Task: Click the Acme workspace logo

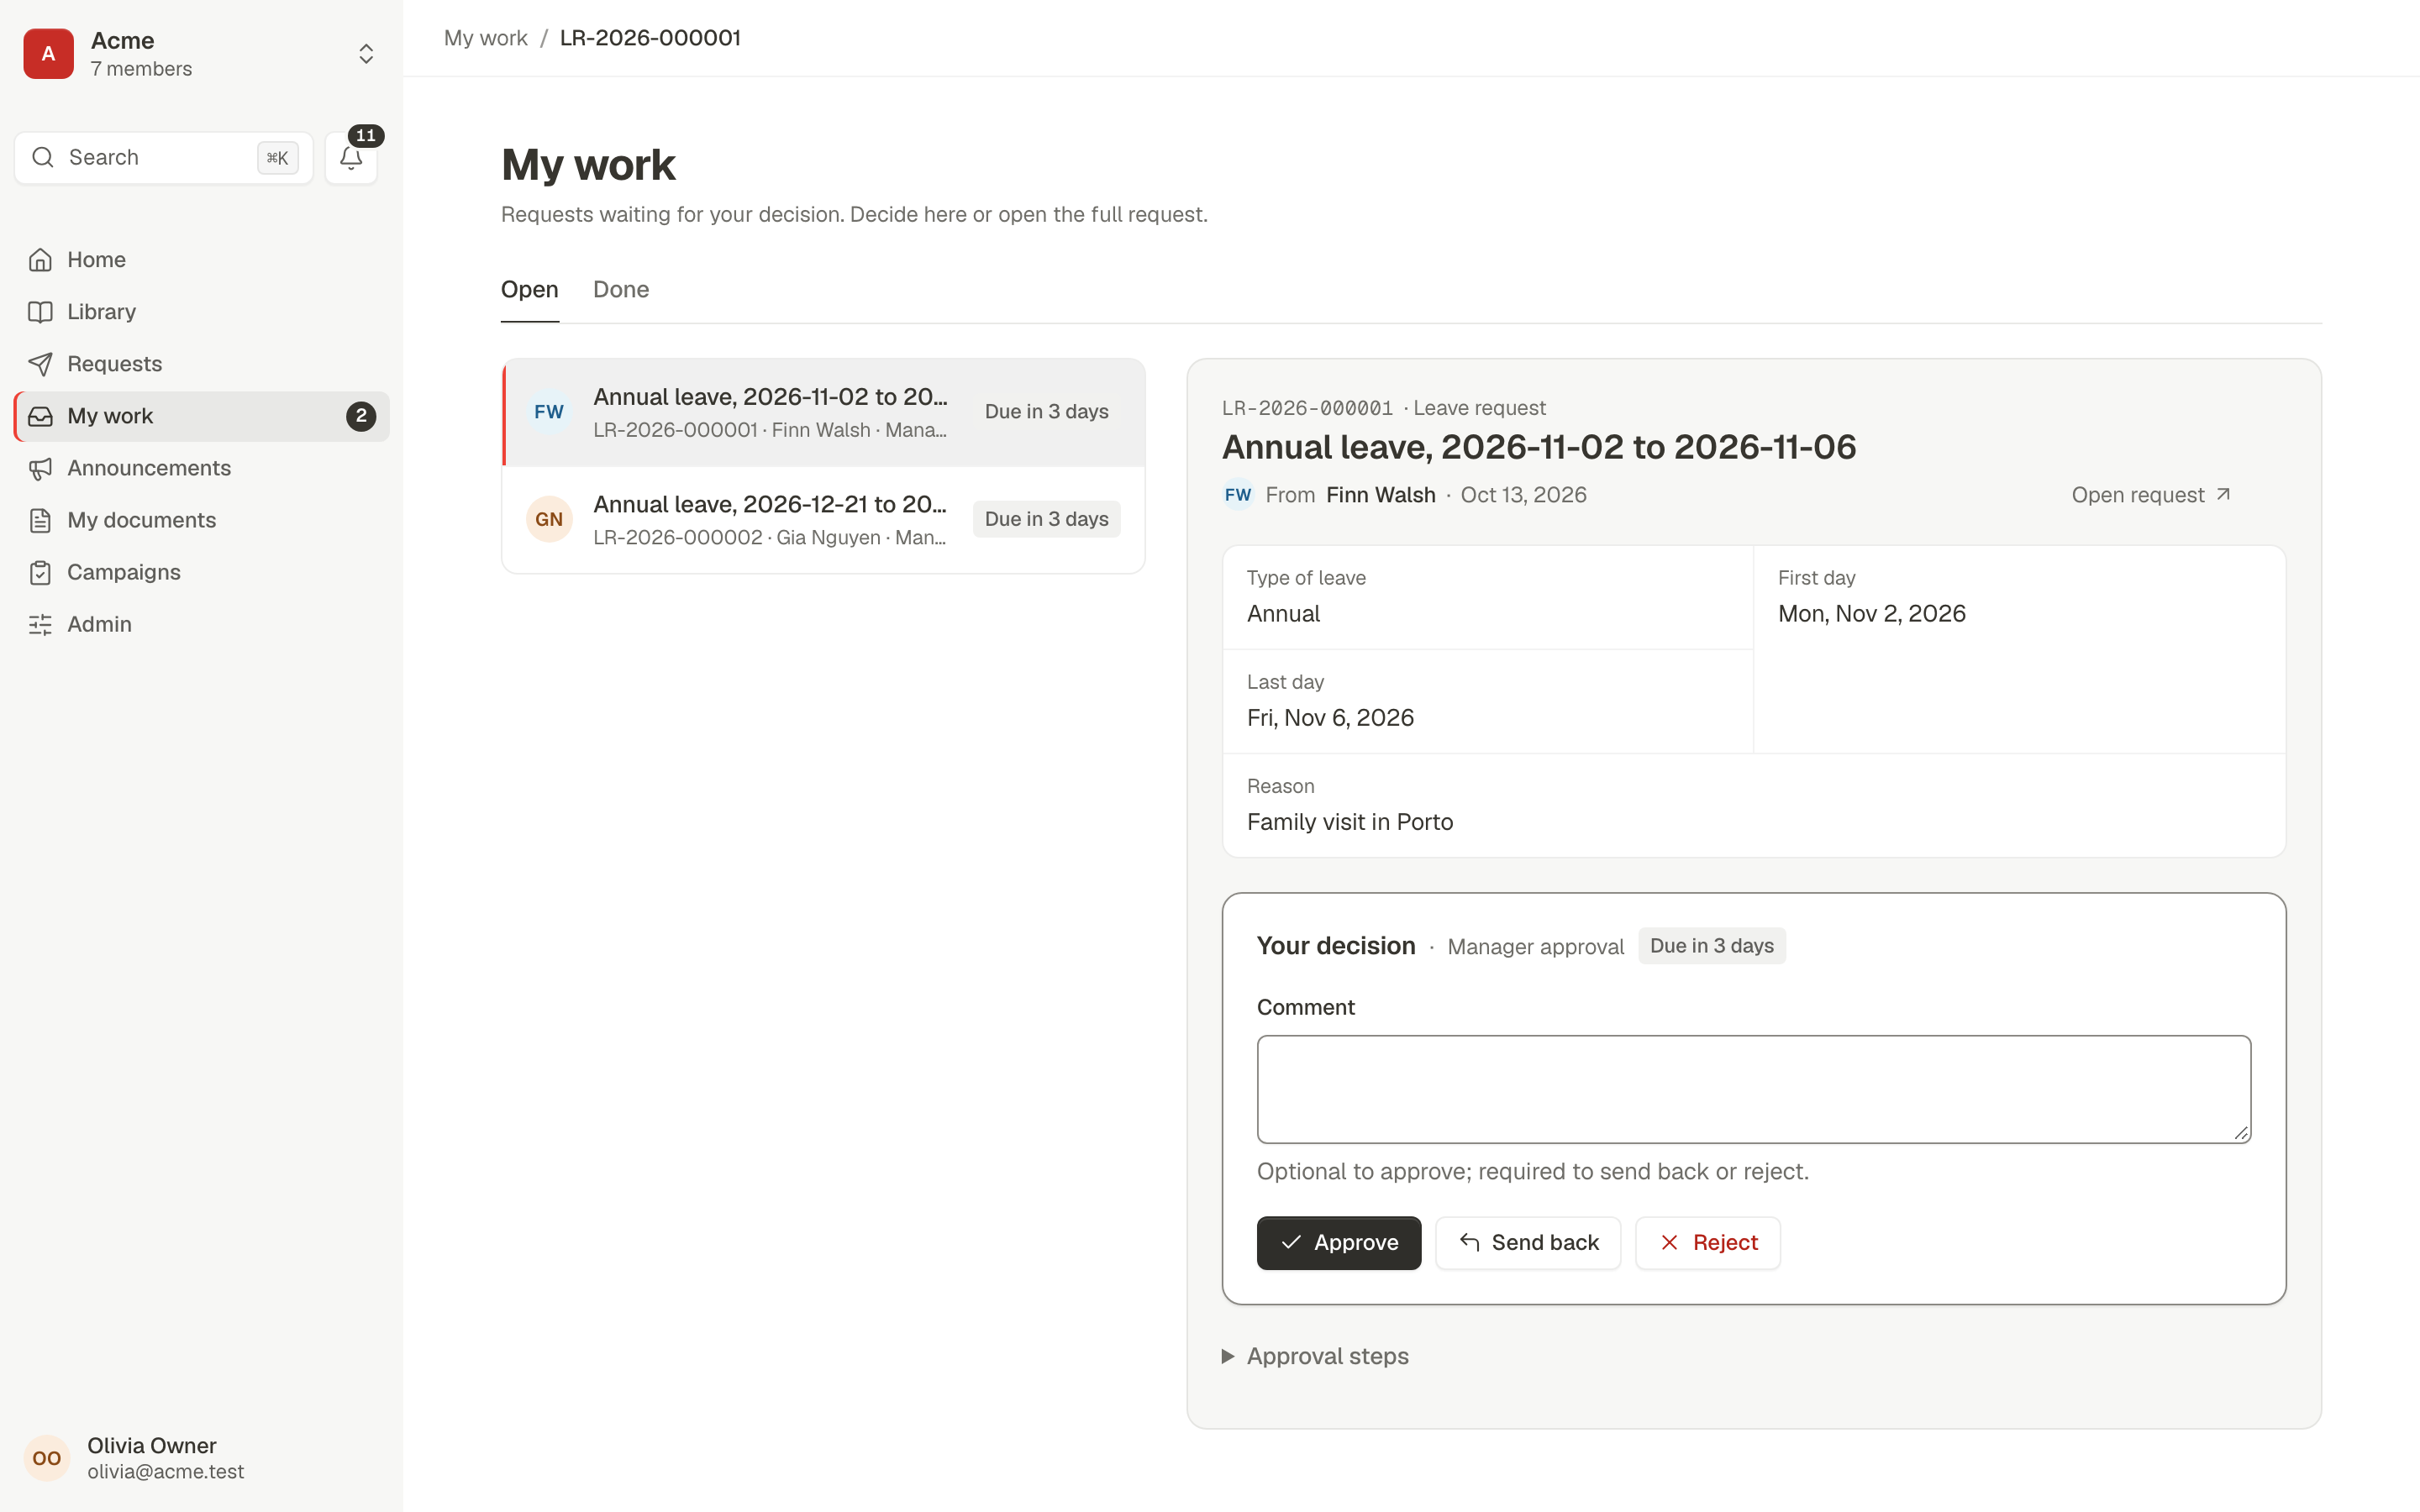Action: point(48,54)
